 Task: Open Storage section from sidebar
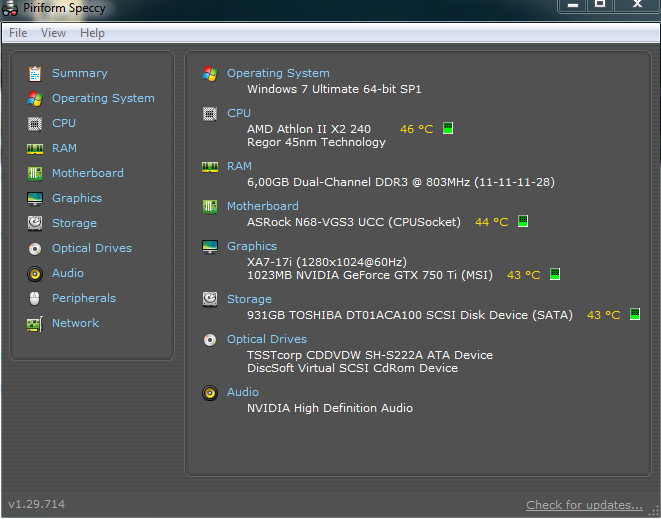[x=74, y=223]
